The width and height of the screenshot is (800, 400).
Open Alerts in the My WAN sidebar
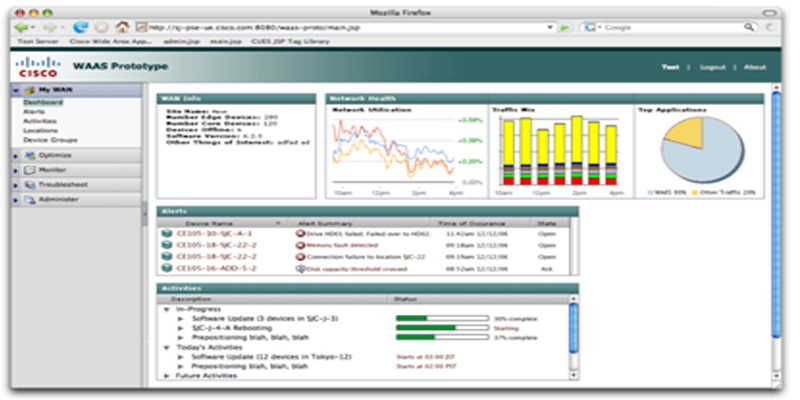point(34,112)
